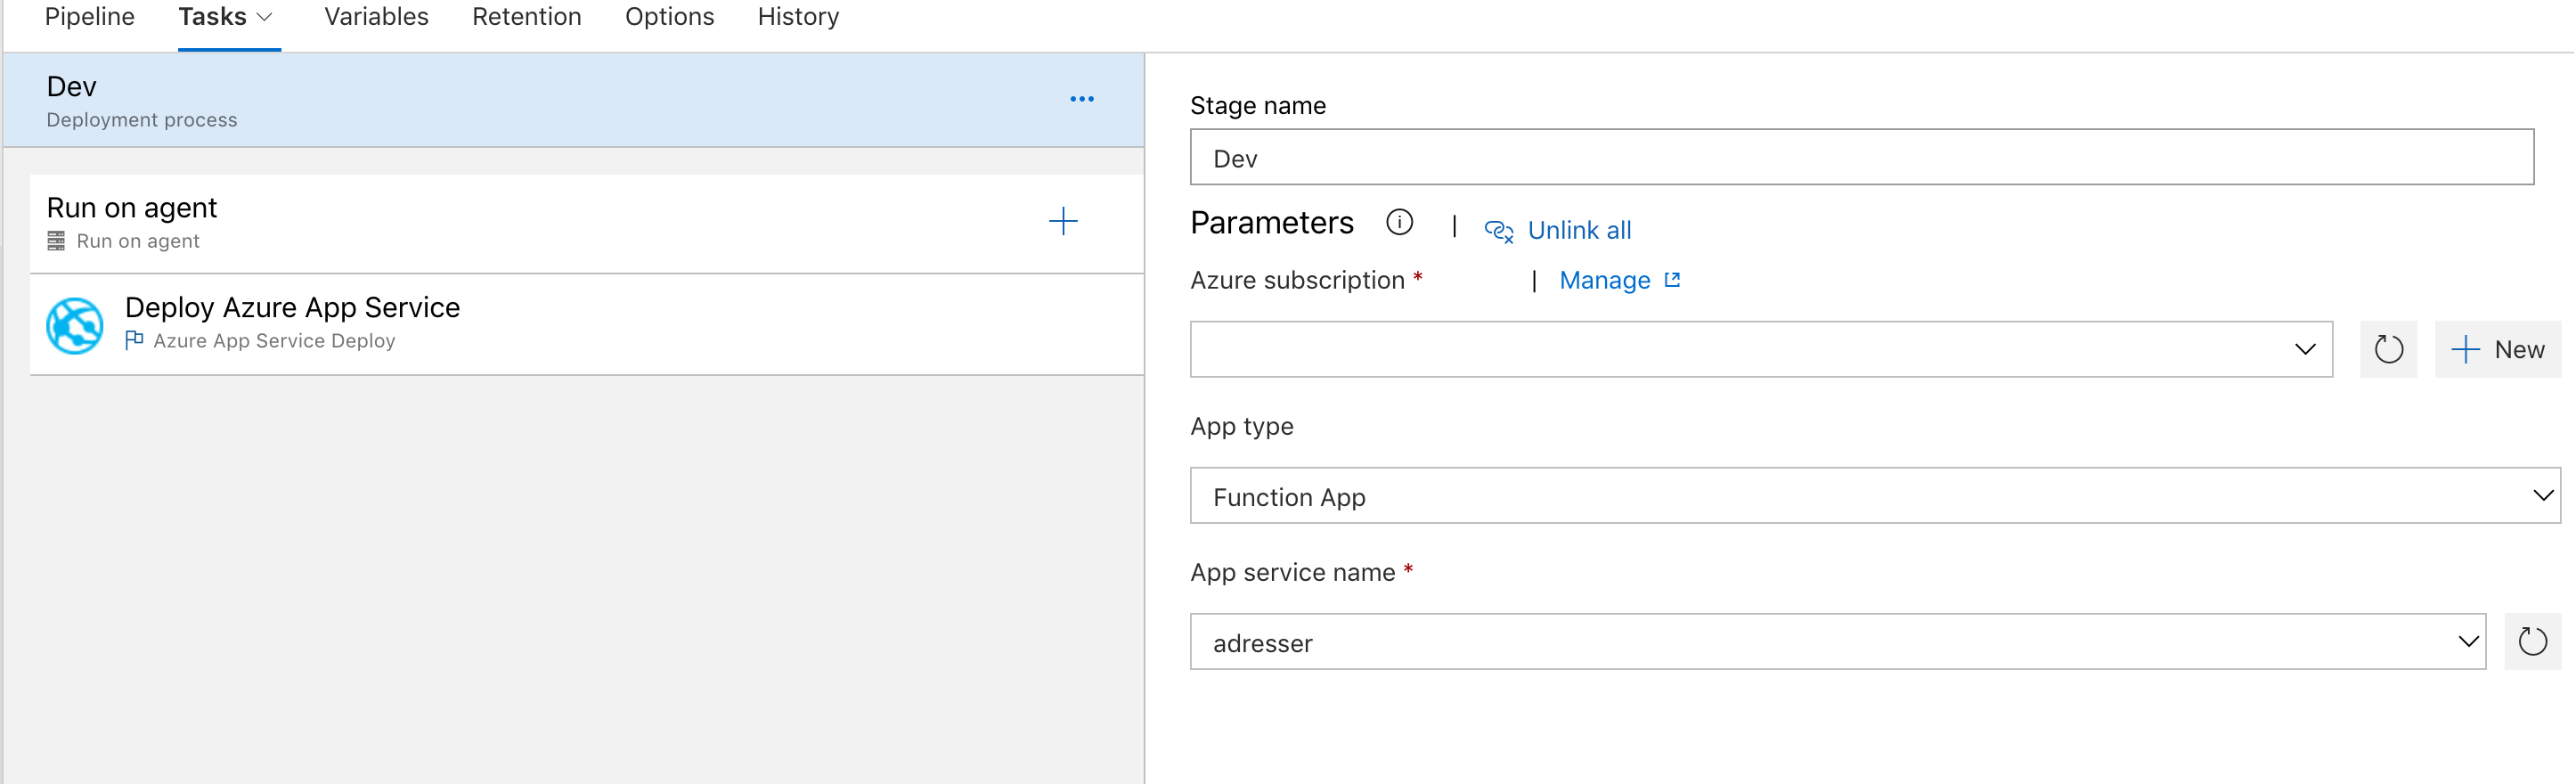The height and width of the screenshot is (784, 2576).
Task: Click the Unlink all link
Action: tap(1579, 231)
